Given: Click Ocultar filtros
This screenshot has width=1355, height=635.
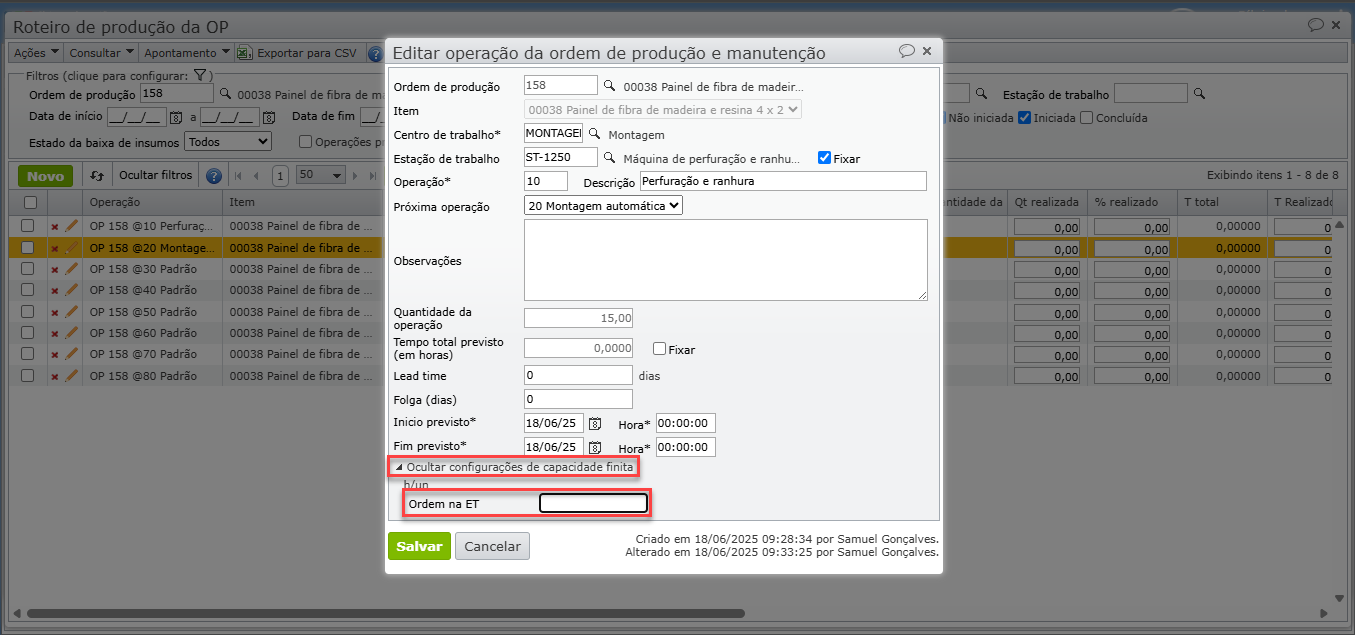Looking at the screenshot, I should click(155, 175).
